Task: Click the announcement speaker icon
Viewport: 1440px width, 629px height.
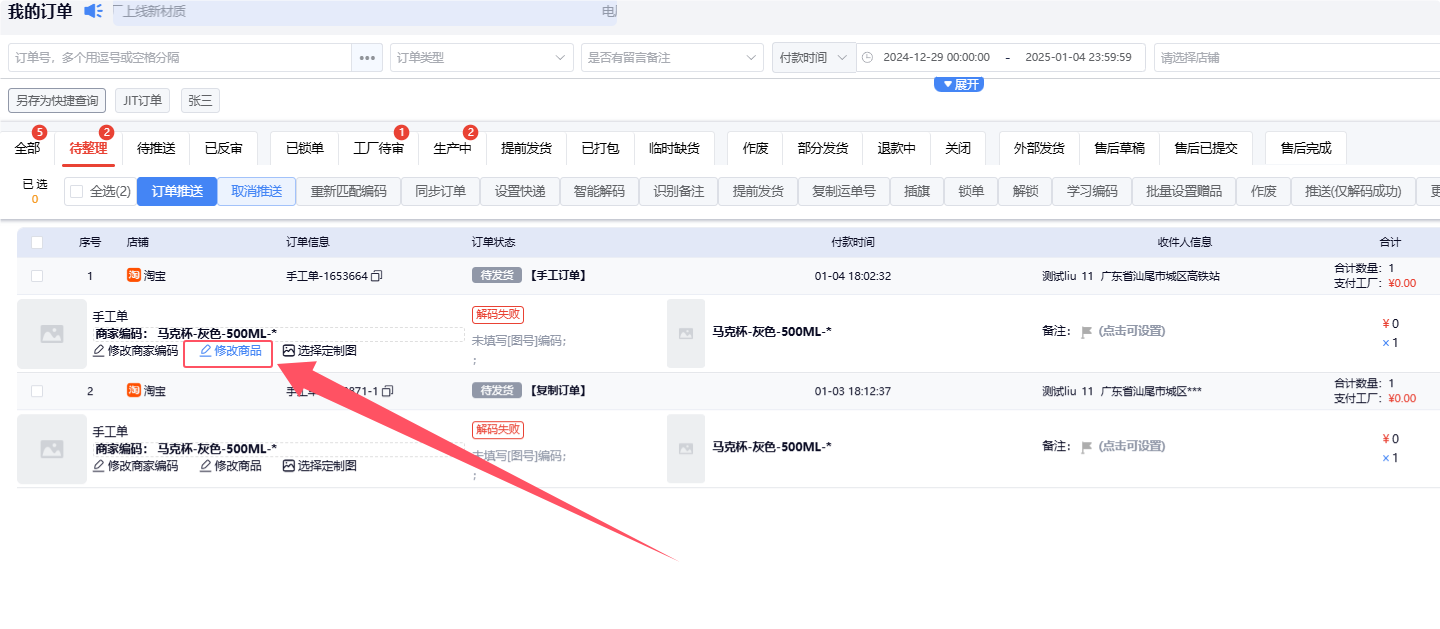Action: [93, 11]
